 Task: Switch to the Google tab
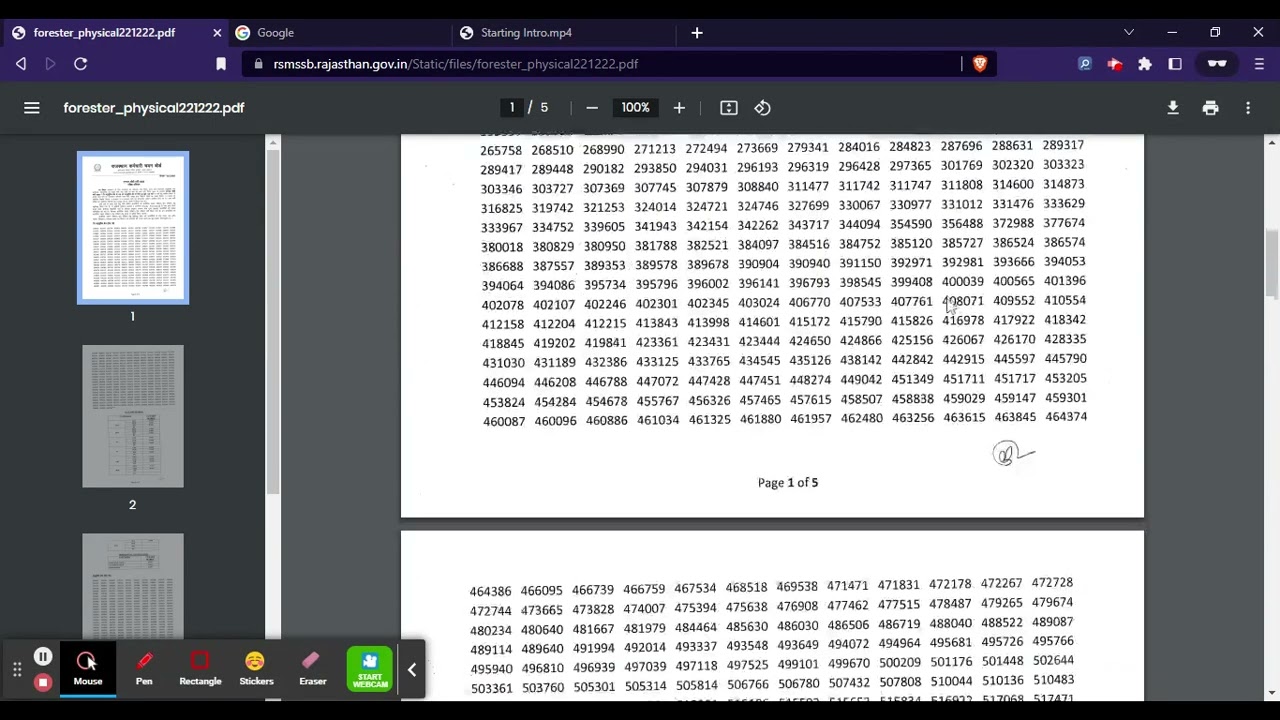(x=340, y=33)
